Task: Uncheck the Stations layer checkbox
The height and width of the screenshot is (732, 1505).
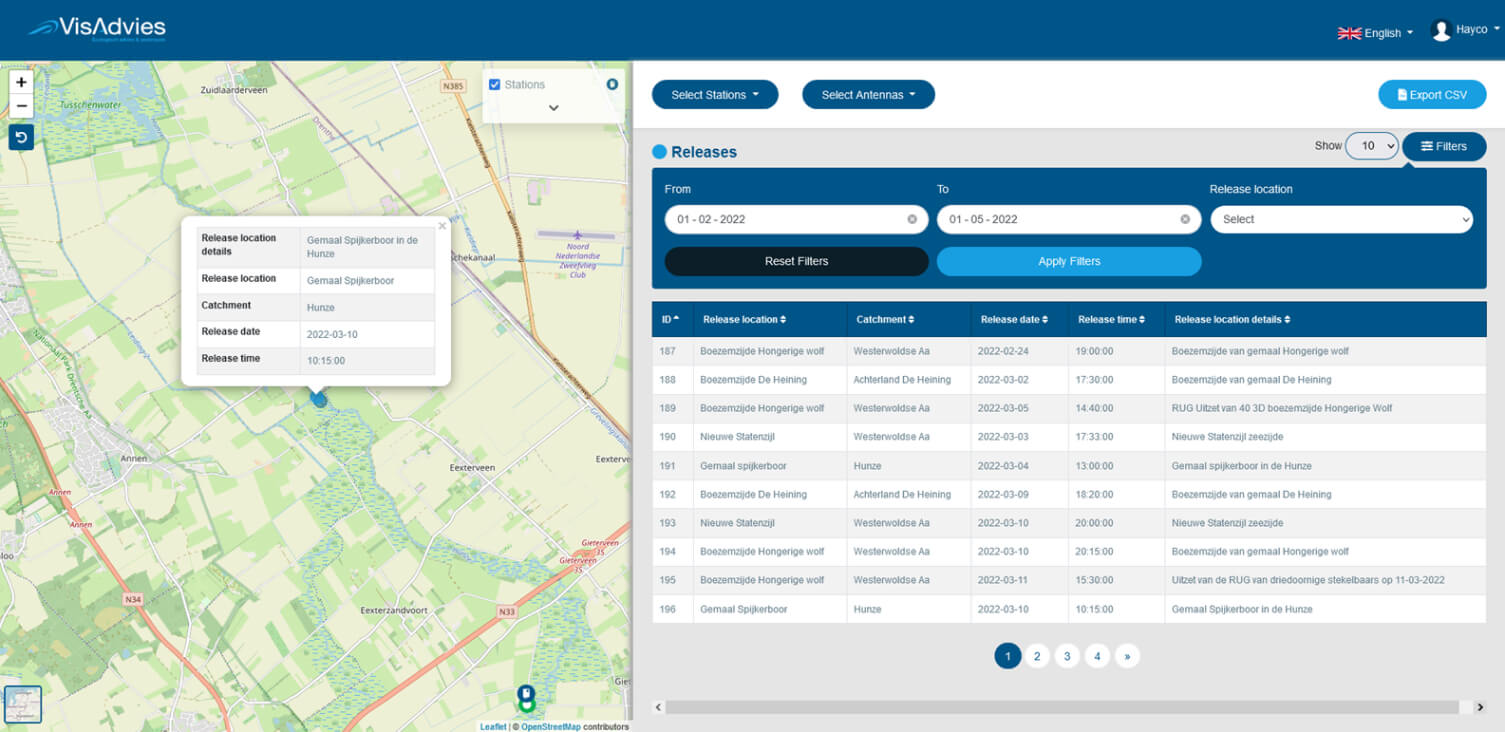Action: 494,85
